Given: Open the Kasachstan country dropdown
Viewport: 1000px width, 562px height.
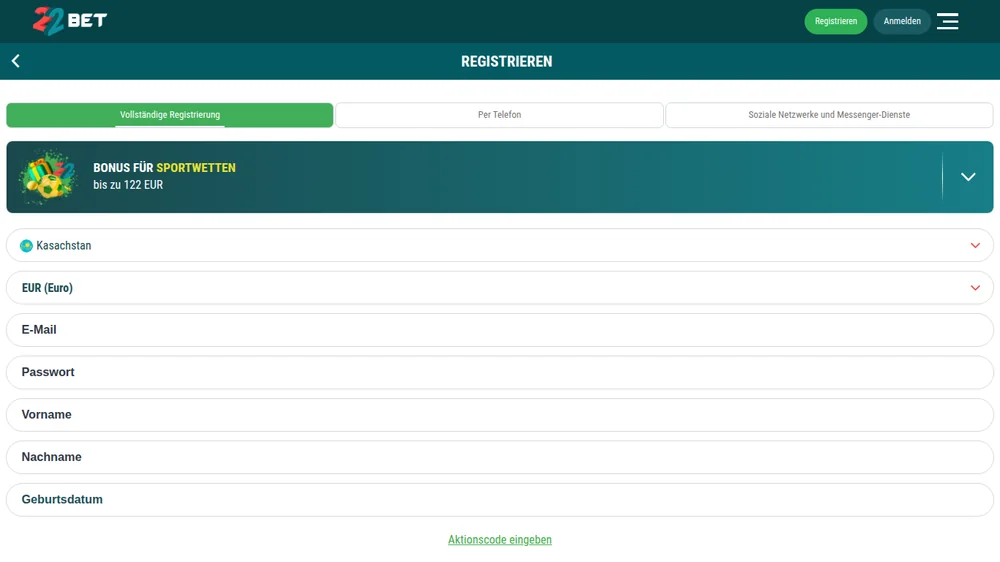Looking at the screenshot, I should pyautogui.click(x=500, y=246).
